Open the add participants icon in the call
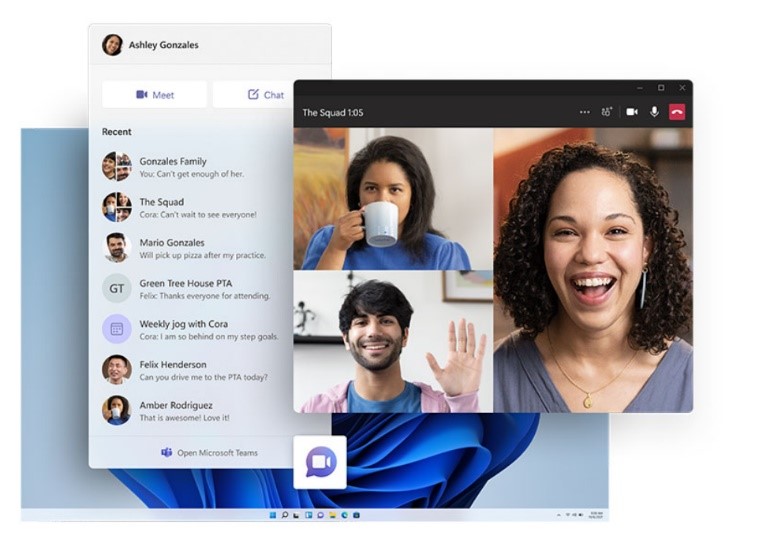This screenshot has width=770, height=554. [607, 112]
